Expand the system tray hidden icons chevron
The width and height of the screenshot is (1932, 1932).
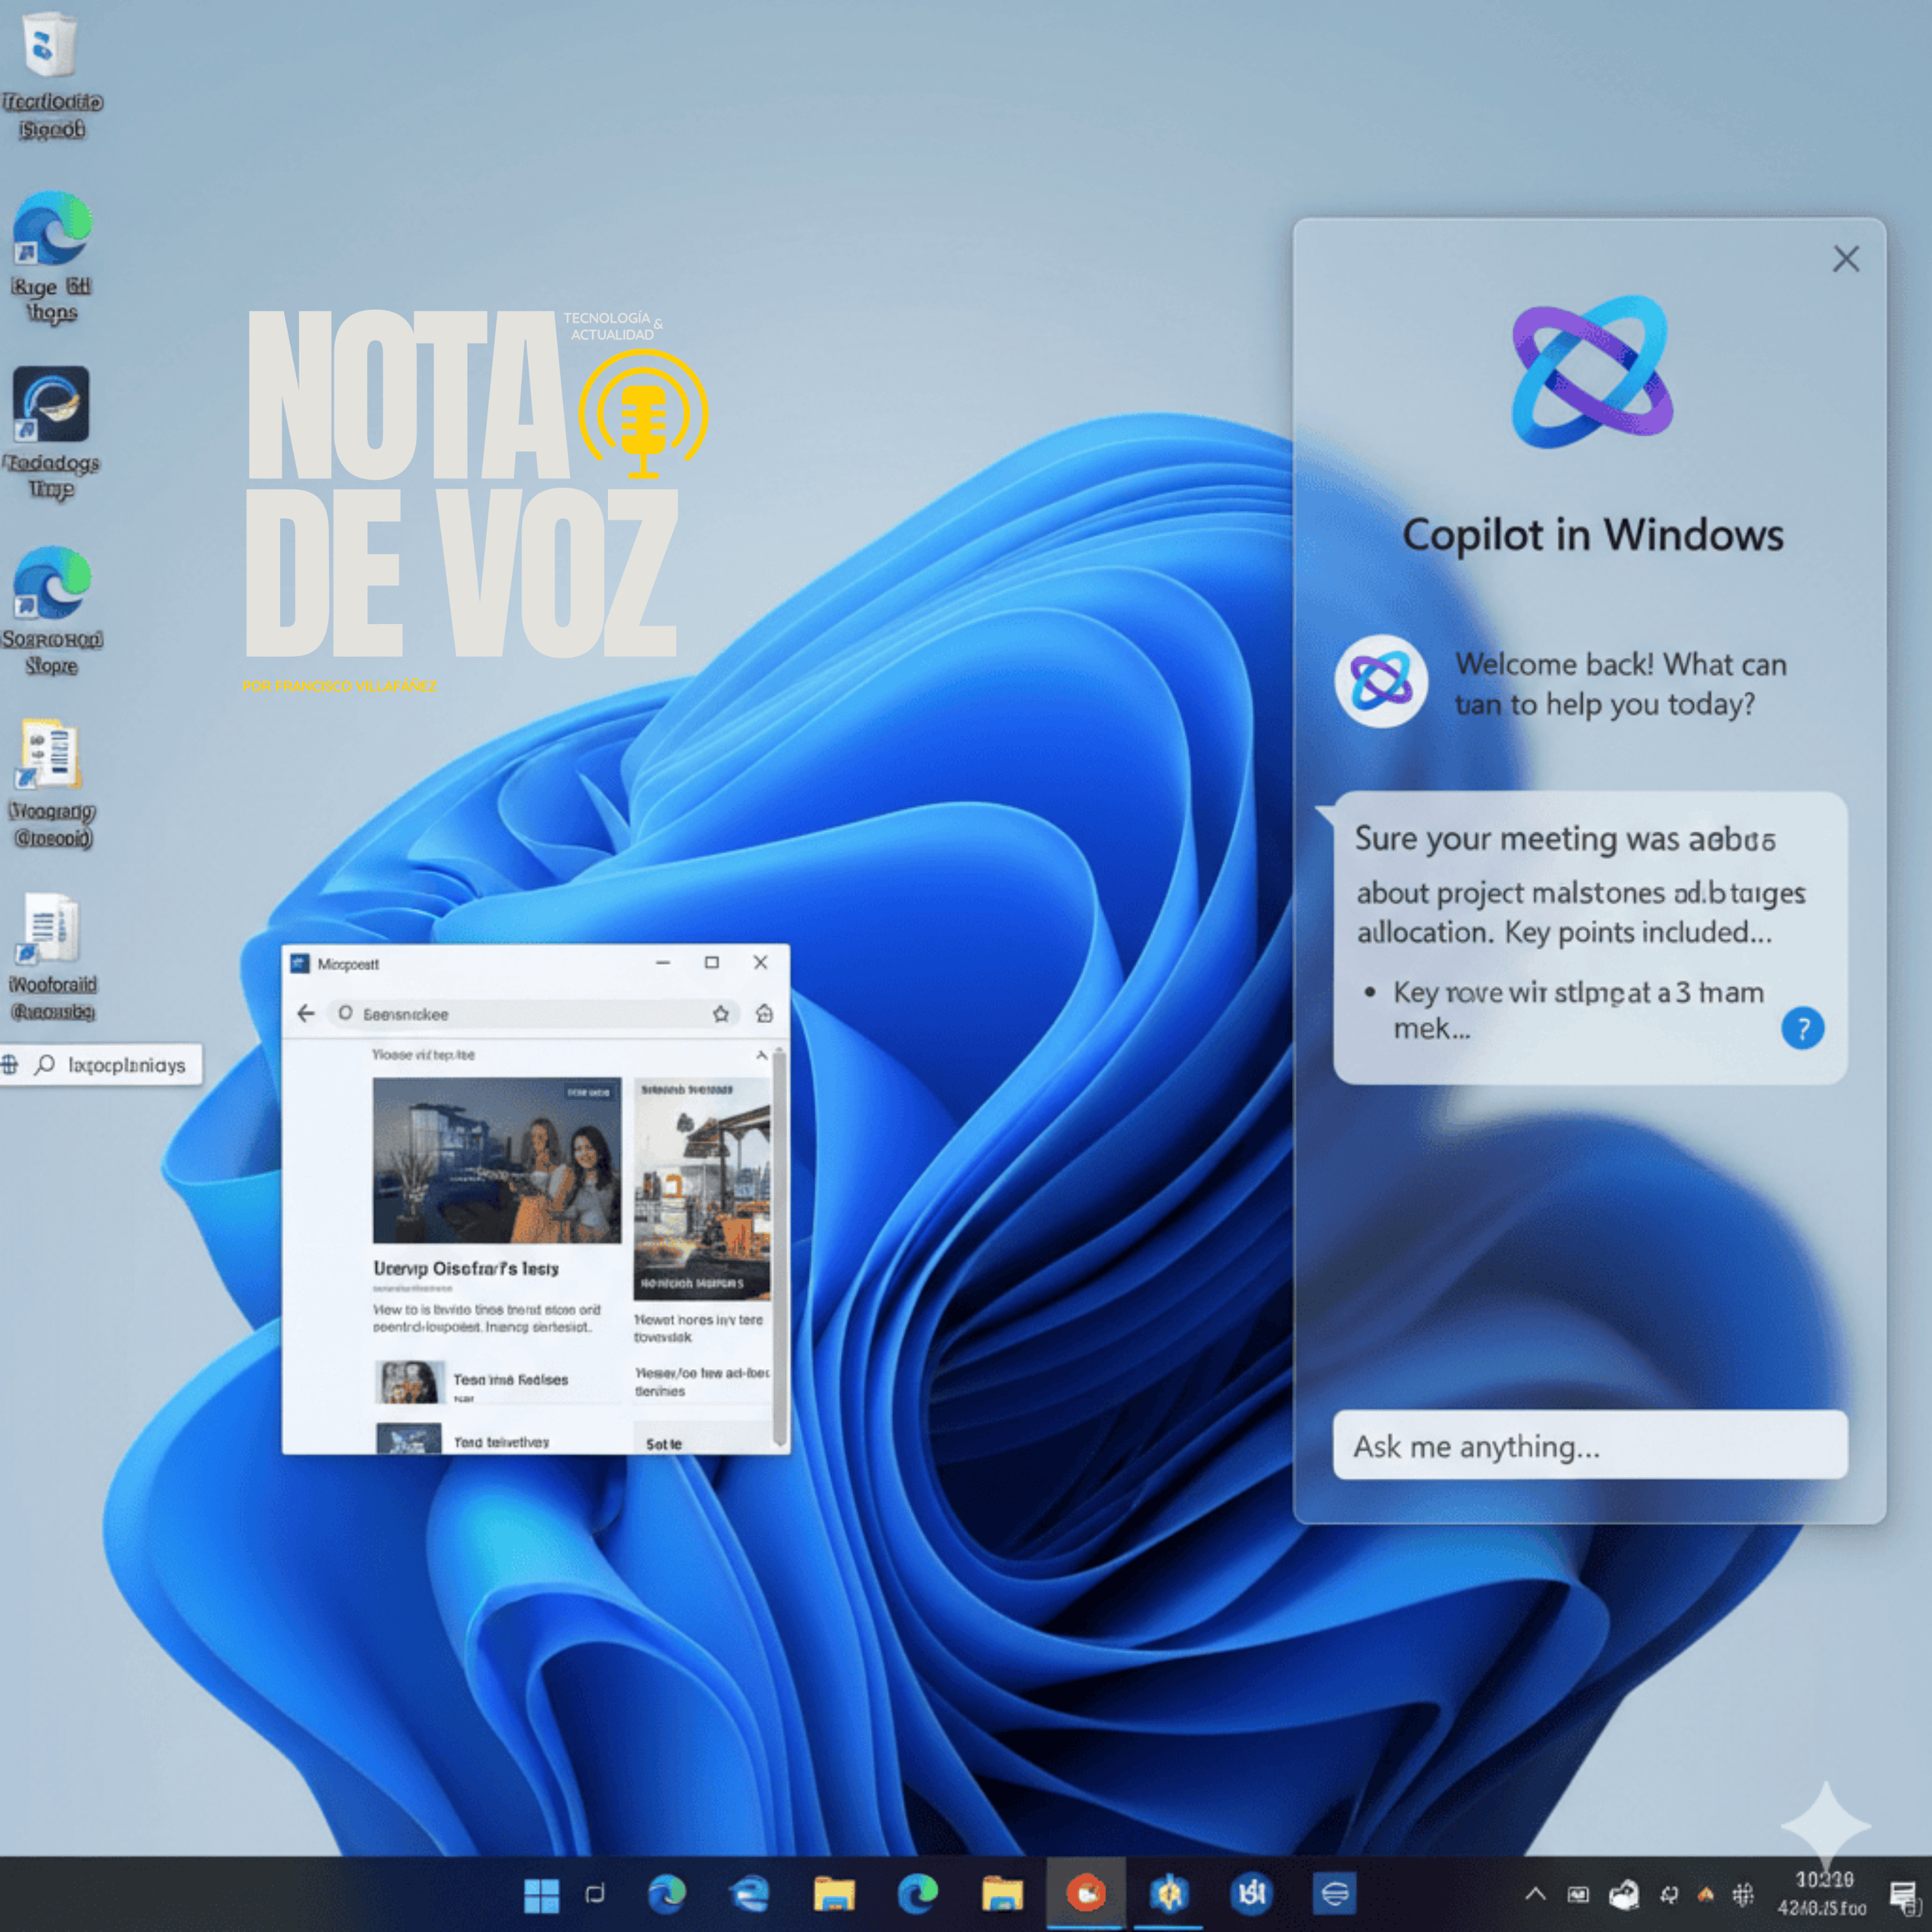point(1535,1893)
